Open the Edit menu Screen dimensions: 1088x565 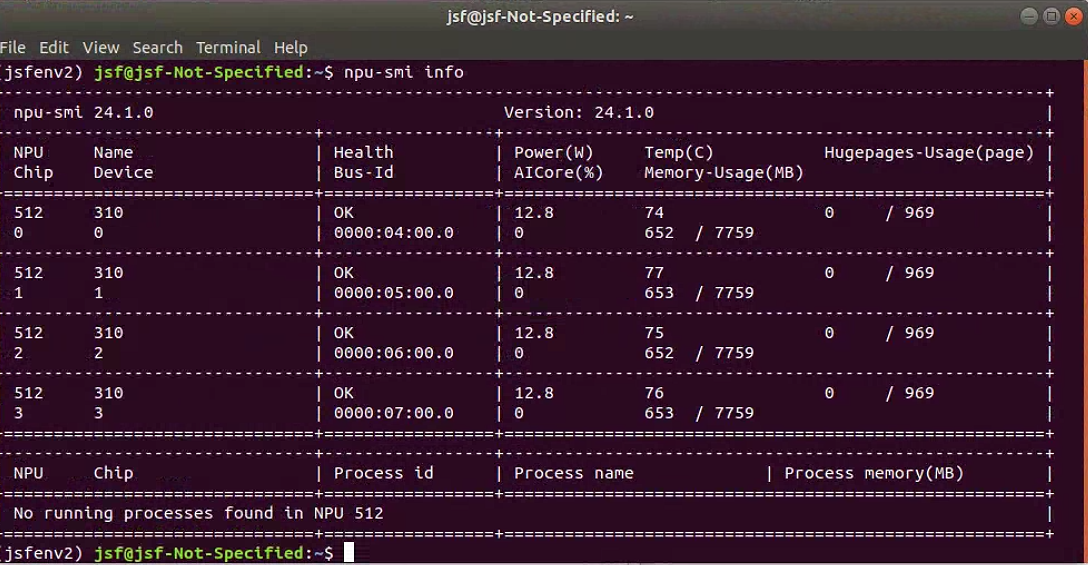[53, 47]
